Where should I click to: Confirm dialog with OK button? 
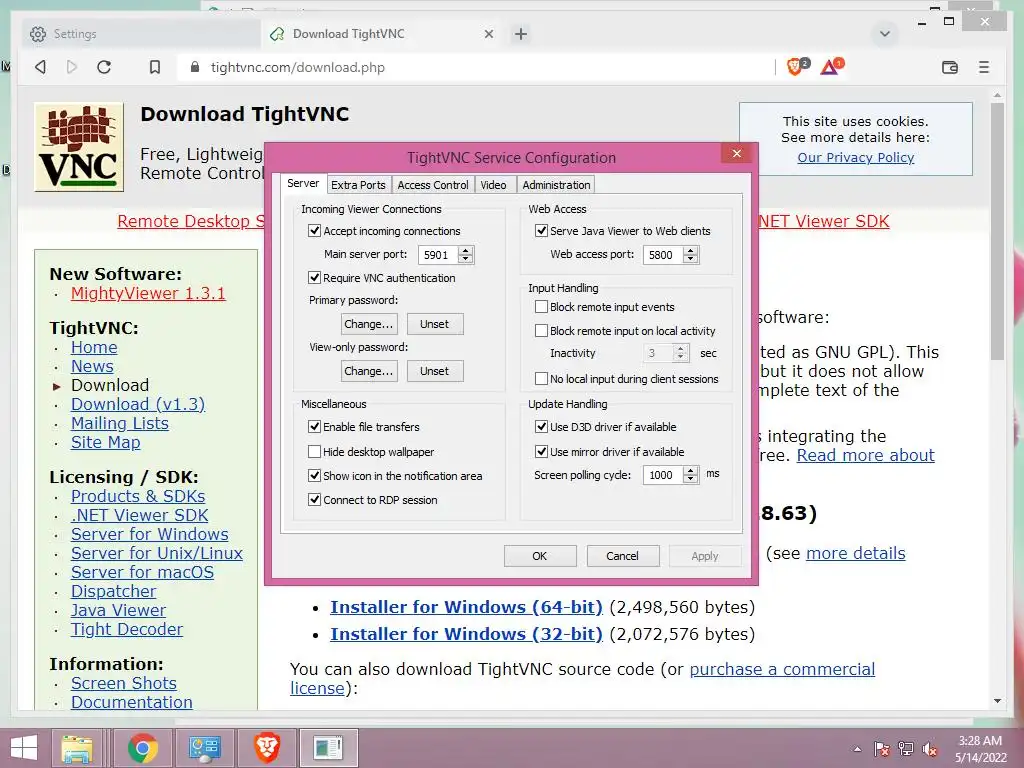(540, 556)
